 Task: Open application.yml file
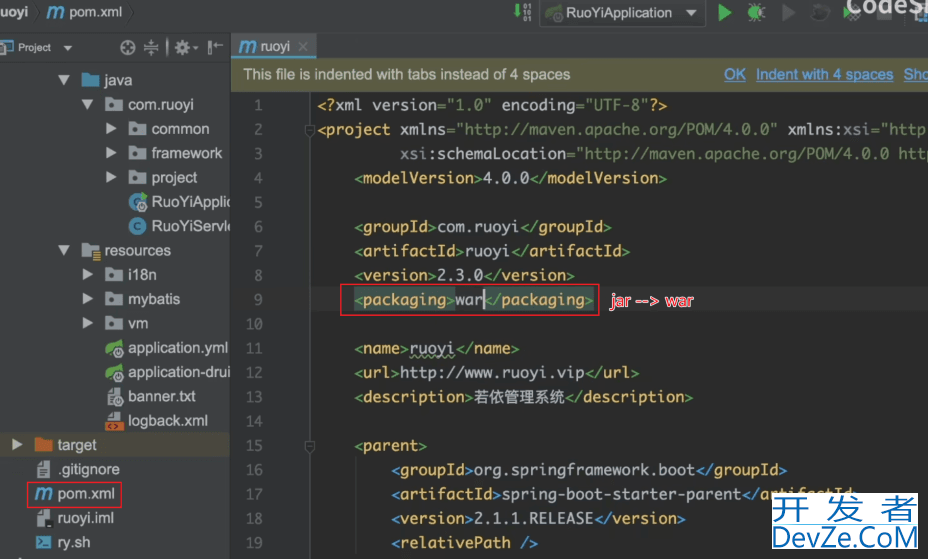click(x=166, y=348)
